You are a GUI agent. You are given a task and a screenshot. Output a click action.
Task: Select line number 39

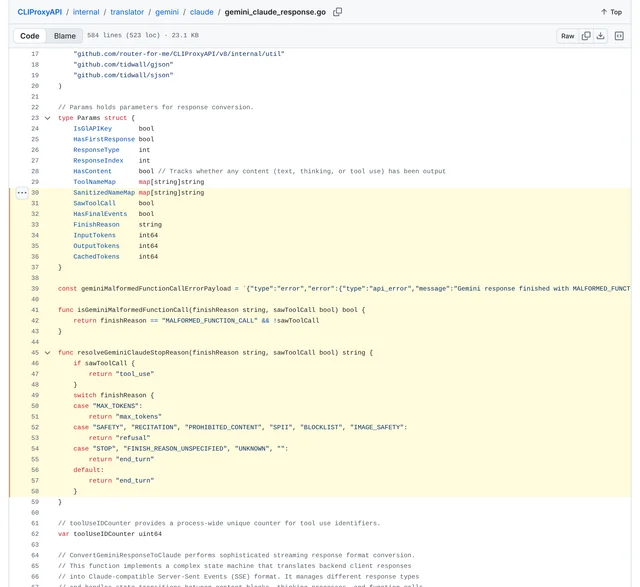35,288
